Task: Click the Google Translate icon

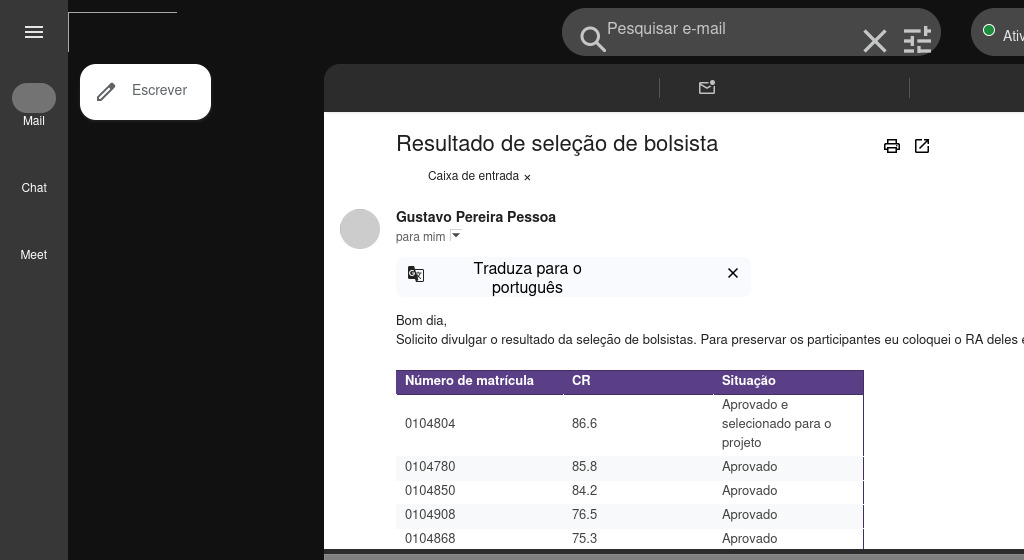Action: point(416,274)
